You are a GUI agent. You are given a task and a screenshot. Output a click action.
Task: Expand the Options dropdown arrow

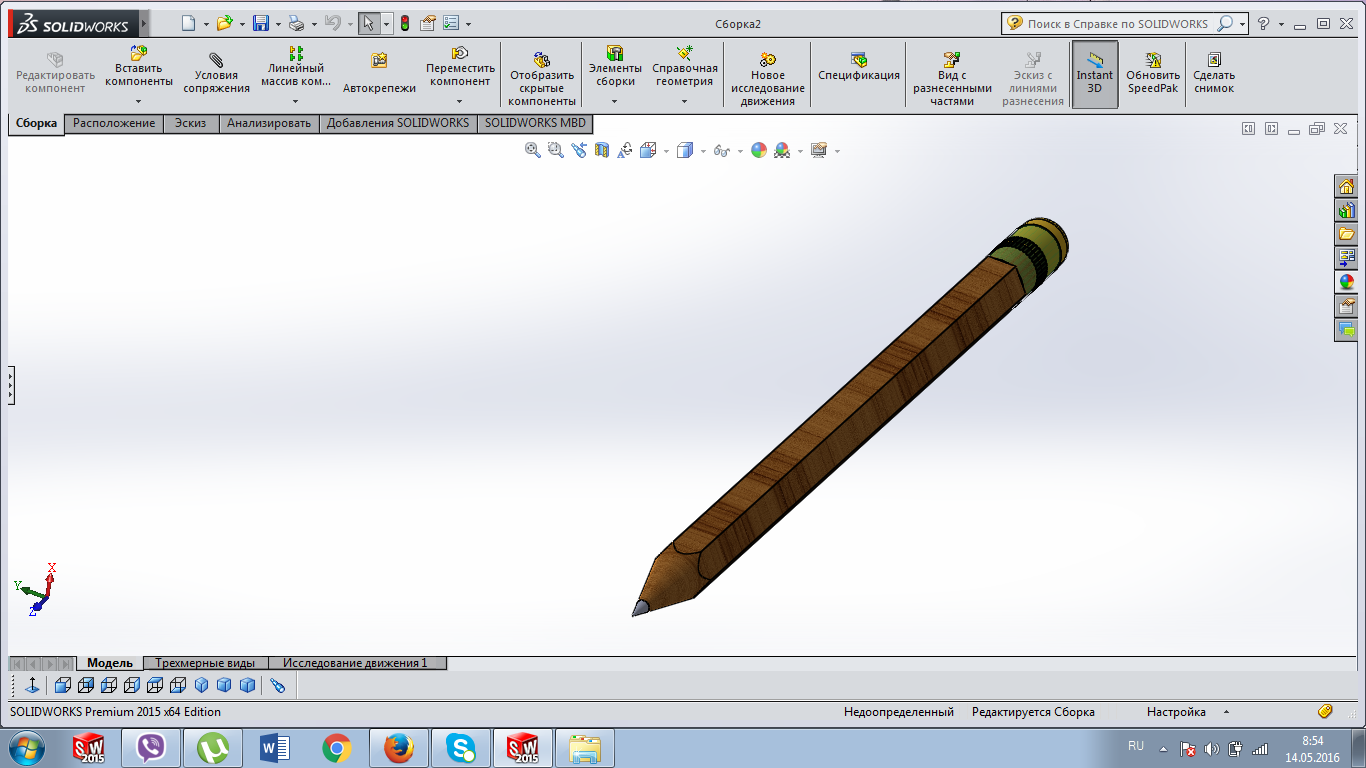click(x=468, y=24)
